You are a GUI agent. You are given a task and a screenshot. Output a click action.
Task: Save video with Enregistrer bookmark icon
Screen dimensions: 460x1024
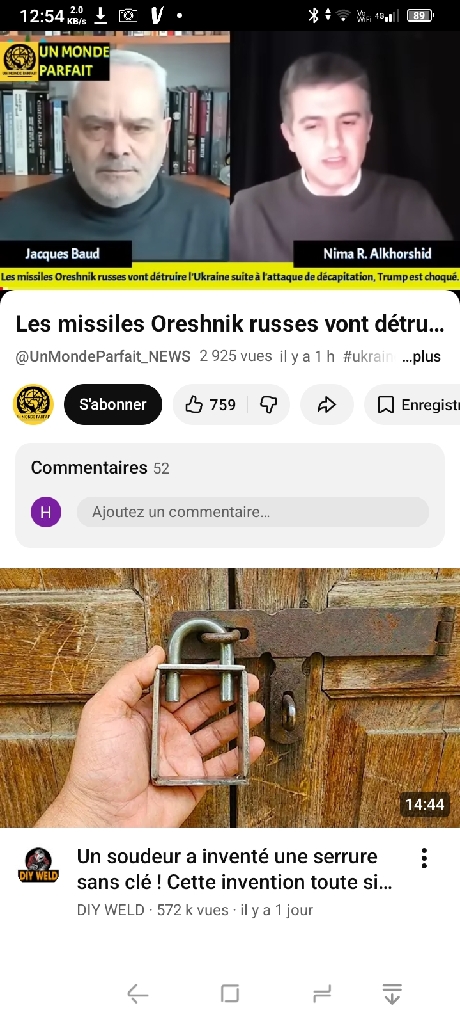coord(412,405)
